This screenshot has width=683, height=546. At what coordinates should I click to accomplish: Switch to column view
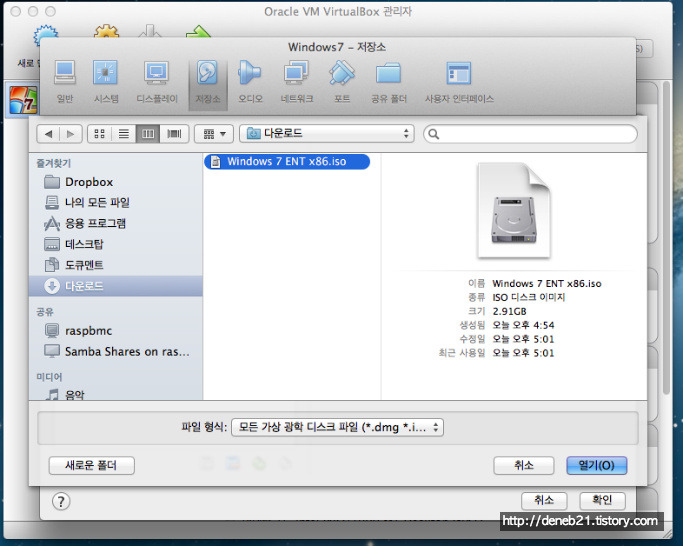[x=148, y=134]
